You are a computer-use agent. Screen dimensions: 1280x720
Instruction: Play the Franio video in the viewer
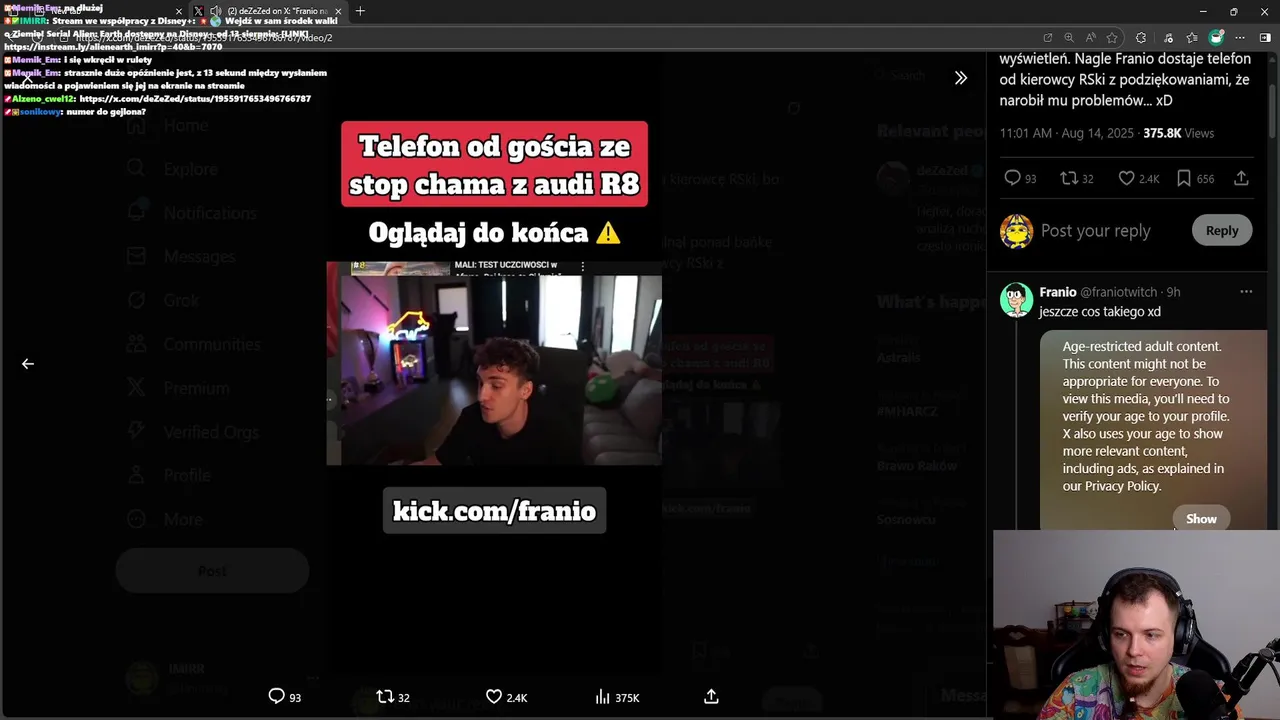(494, 364)
